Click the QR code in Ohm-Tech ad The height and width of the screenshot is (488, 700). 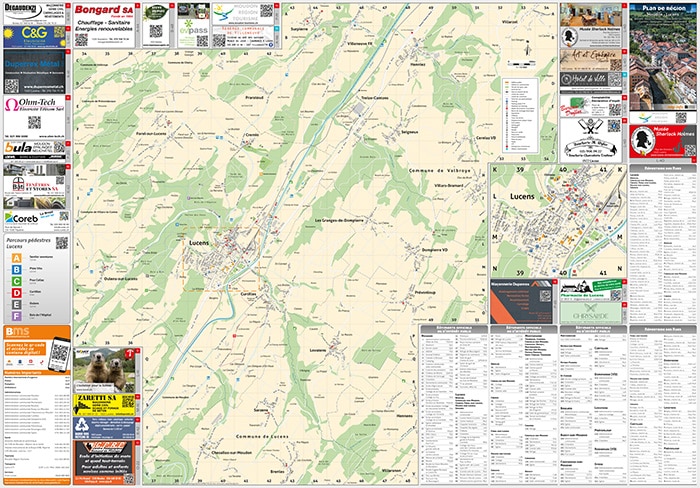click(x=34, y=122)
